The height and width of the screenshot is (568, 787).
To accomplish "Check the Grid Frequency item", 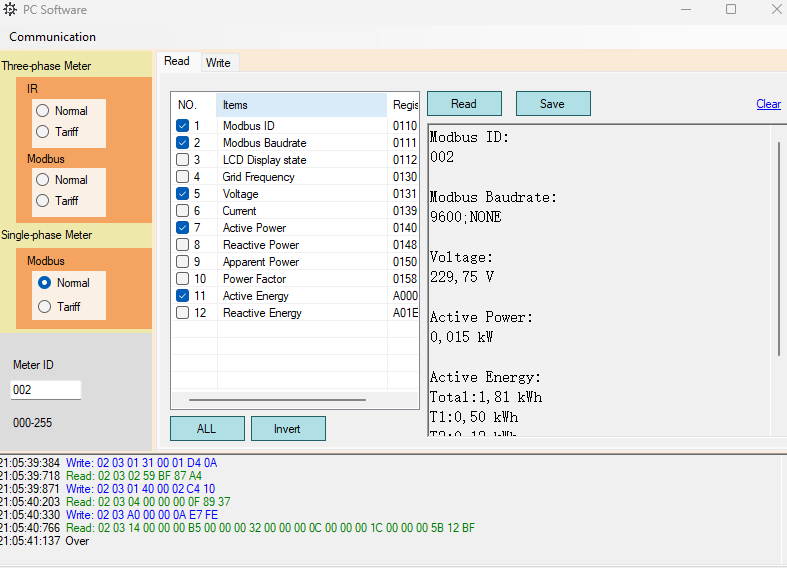I will [182, 177].
